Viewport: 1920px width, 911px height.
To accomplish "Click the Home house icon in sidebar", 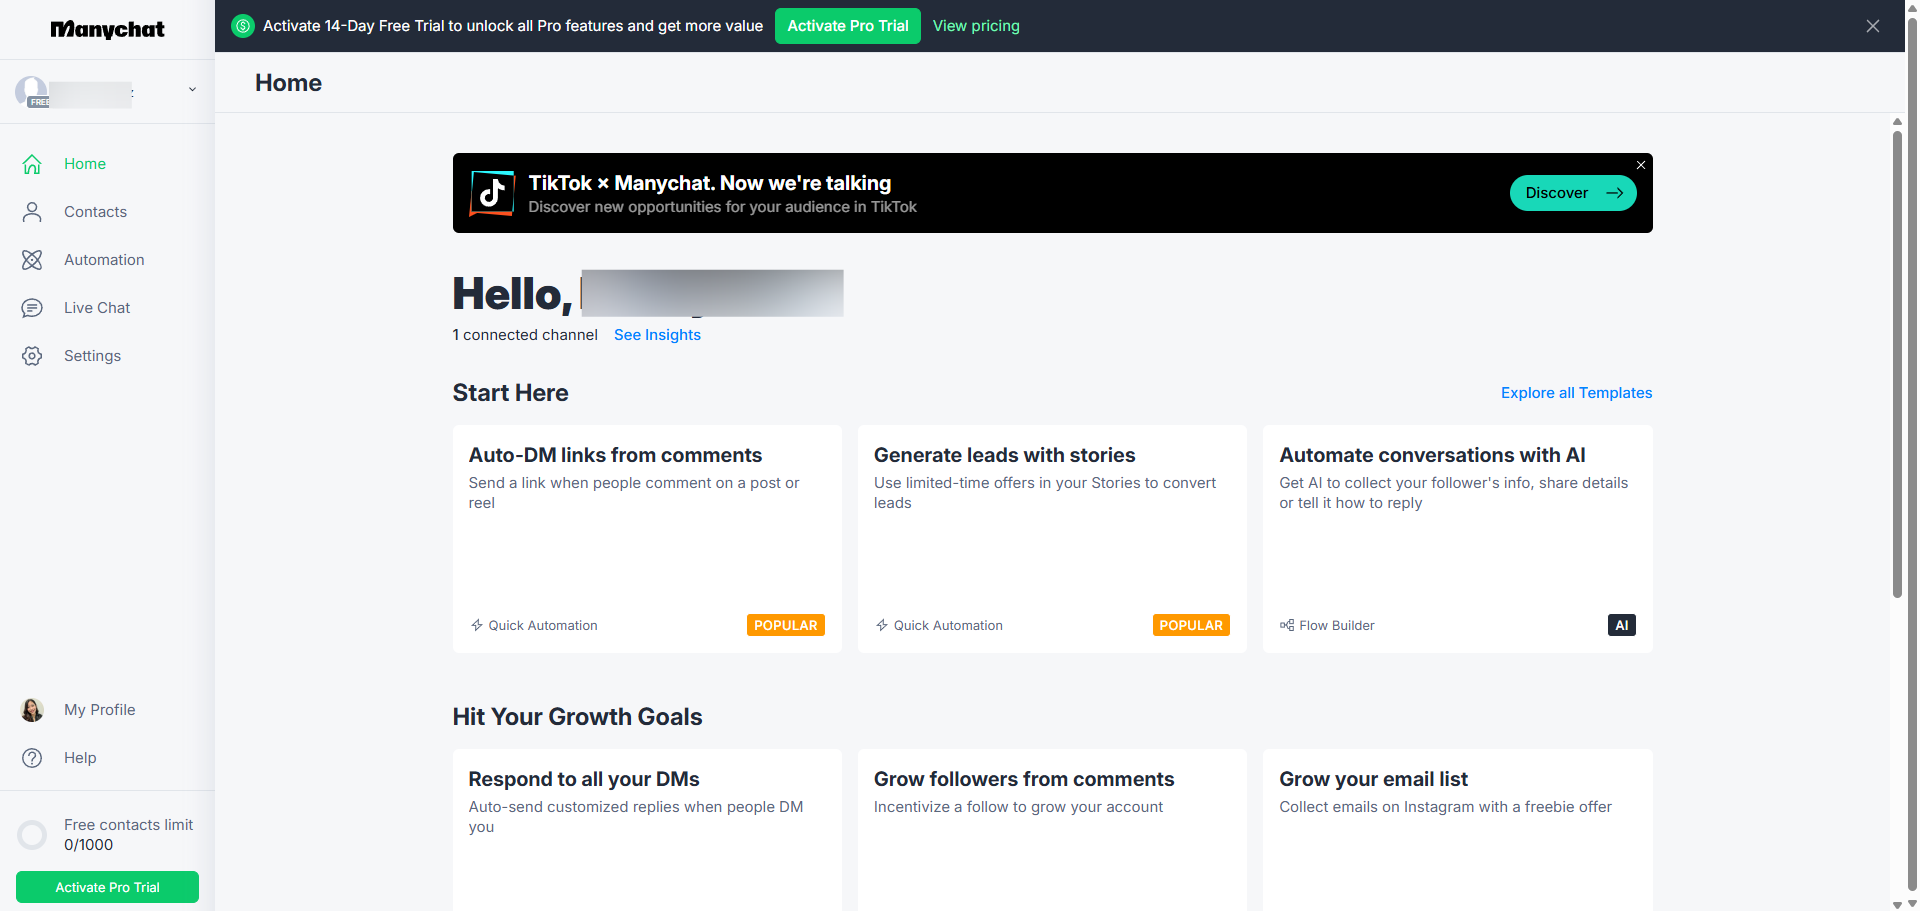I will [x=32, y=164].
